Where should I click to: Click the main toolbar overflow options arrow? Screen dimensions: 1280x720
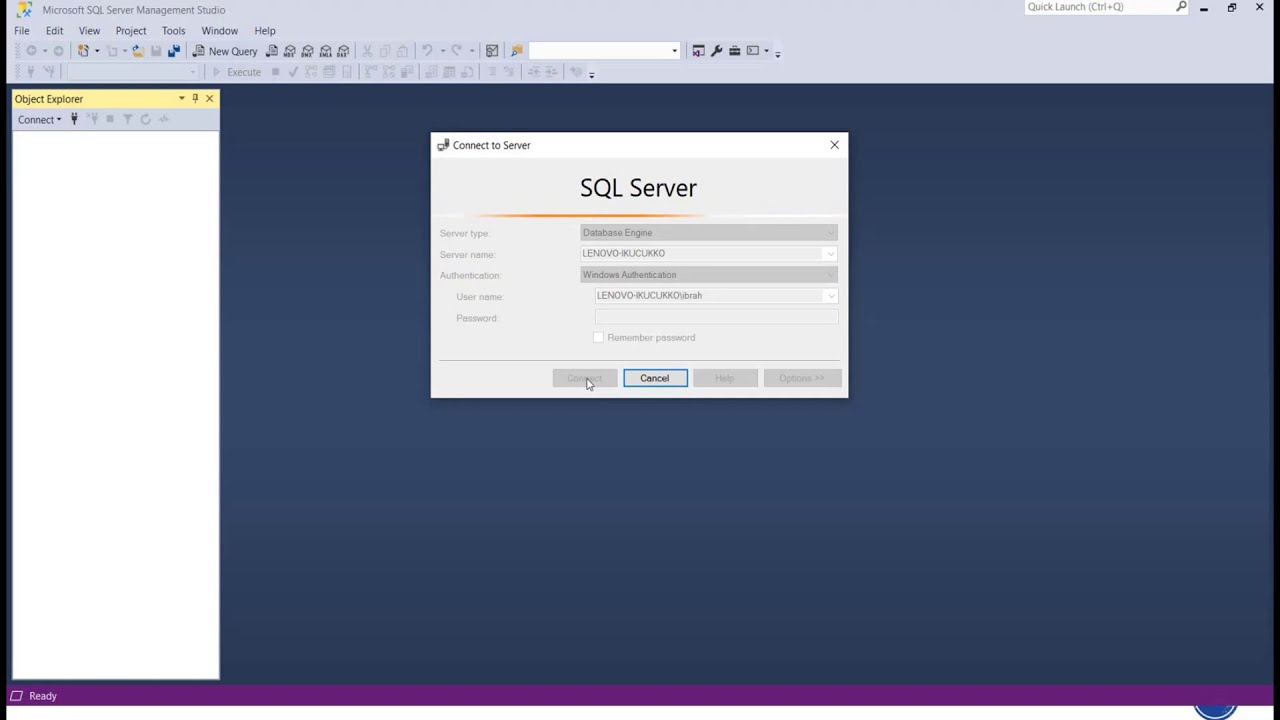pos(778,52)
